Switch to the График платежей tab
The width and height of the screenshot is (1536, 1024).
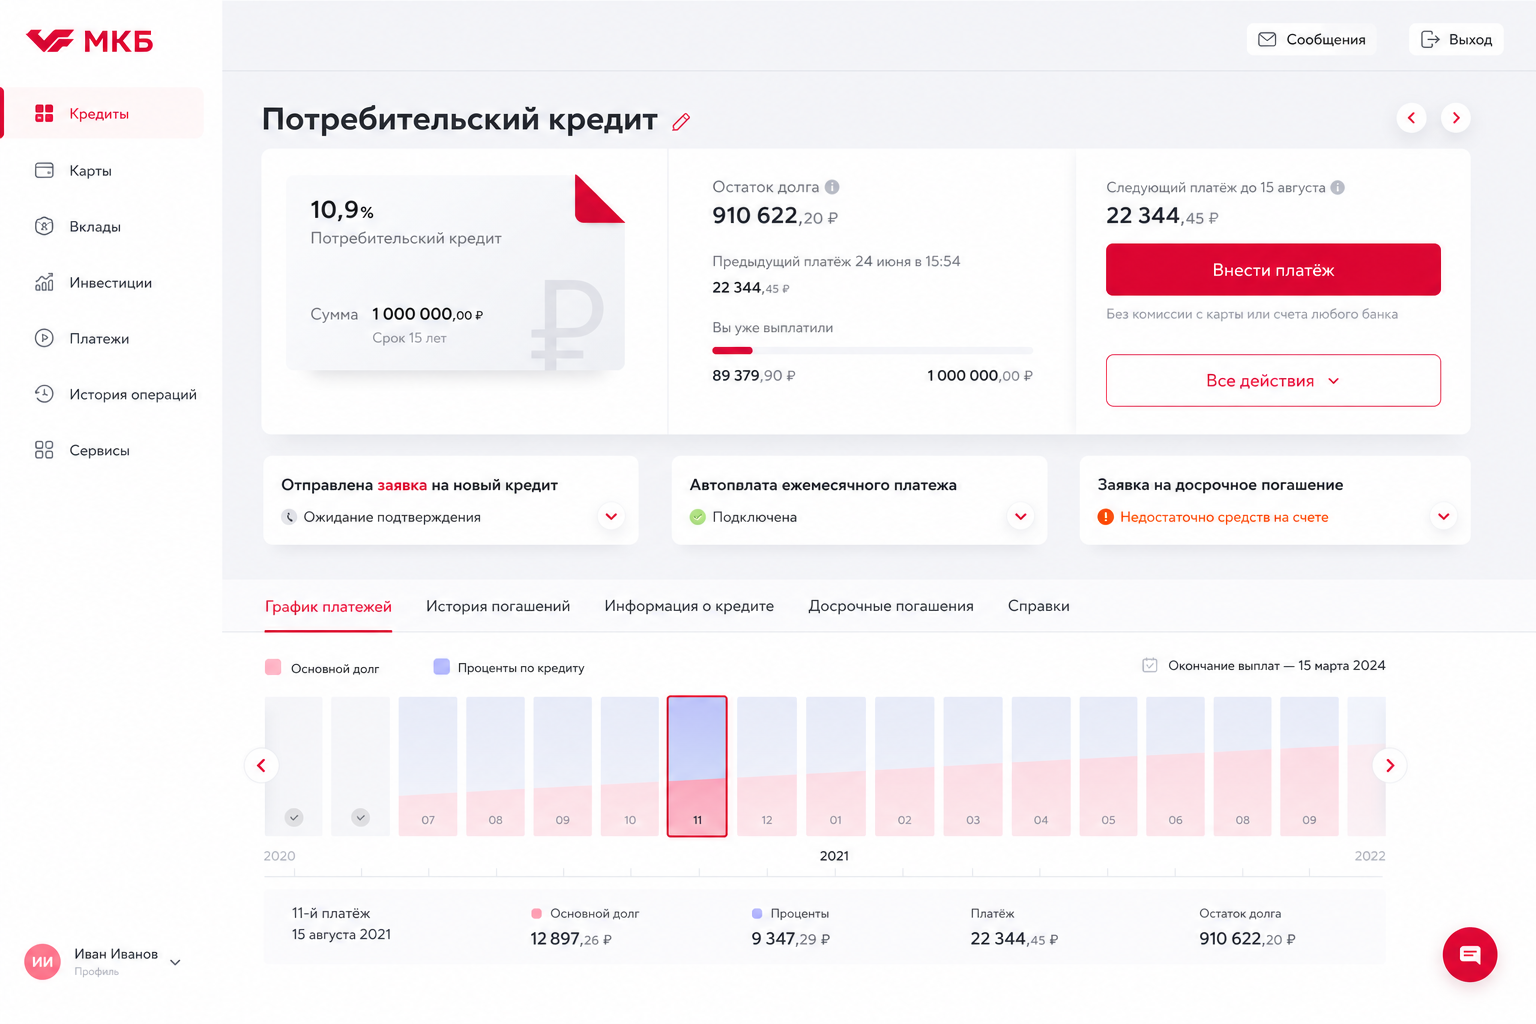pyautogui.click(x=328, y=607)
